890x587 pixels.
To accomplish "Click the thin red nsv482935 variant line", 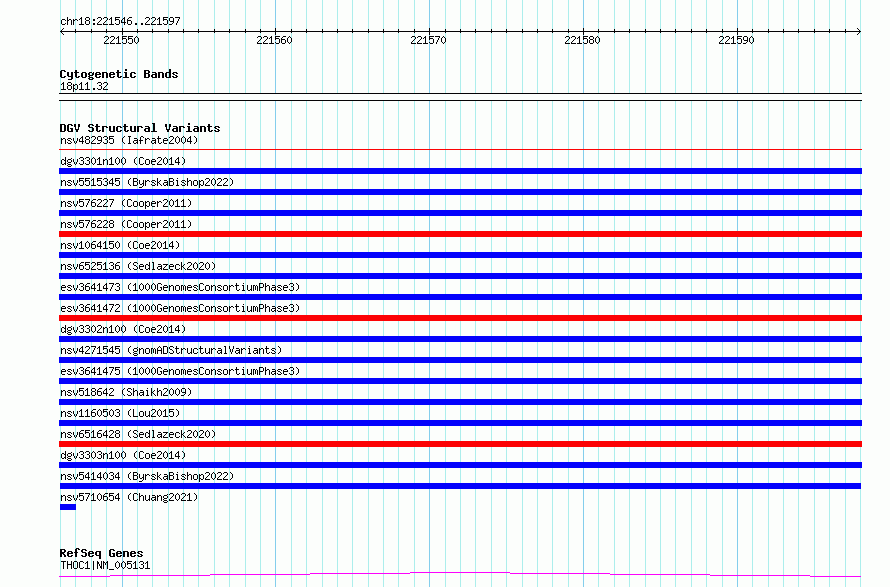I will click(460, 150).
